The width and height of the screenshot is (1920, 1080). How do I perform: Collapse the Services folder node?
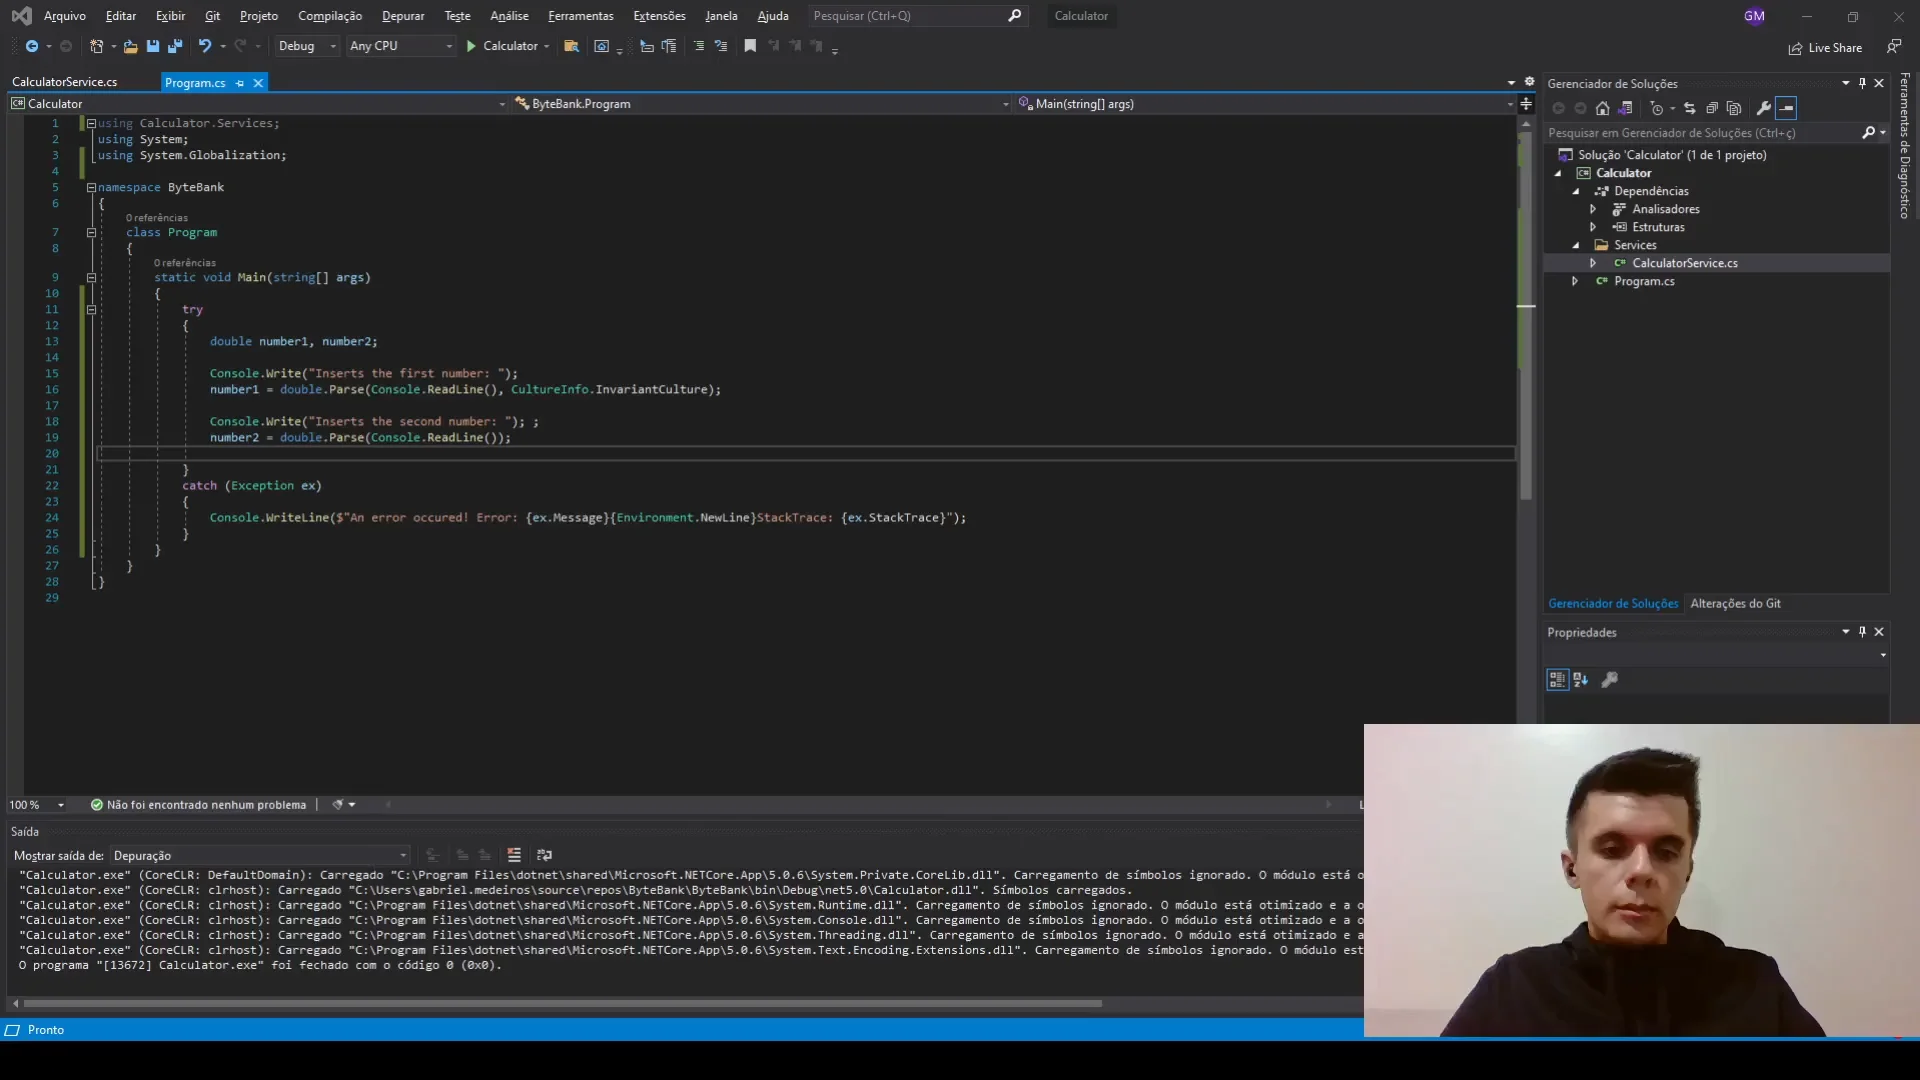1576,245
